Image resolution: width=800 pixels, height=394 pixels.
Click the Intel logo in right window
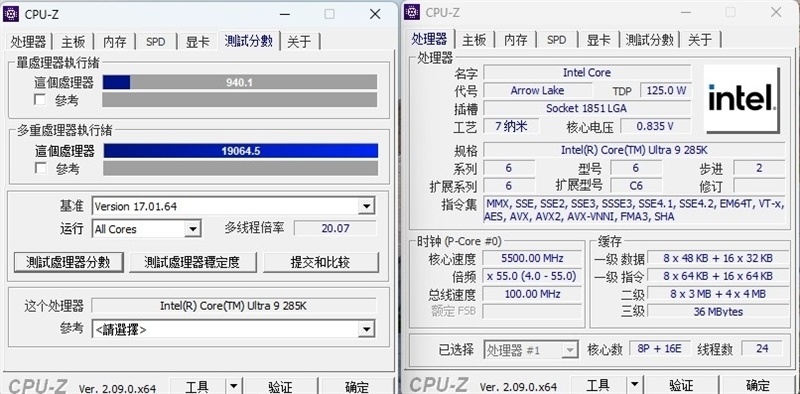742,98
